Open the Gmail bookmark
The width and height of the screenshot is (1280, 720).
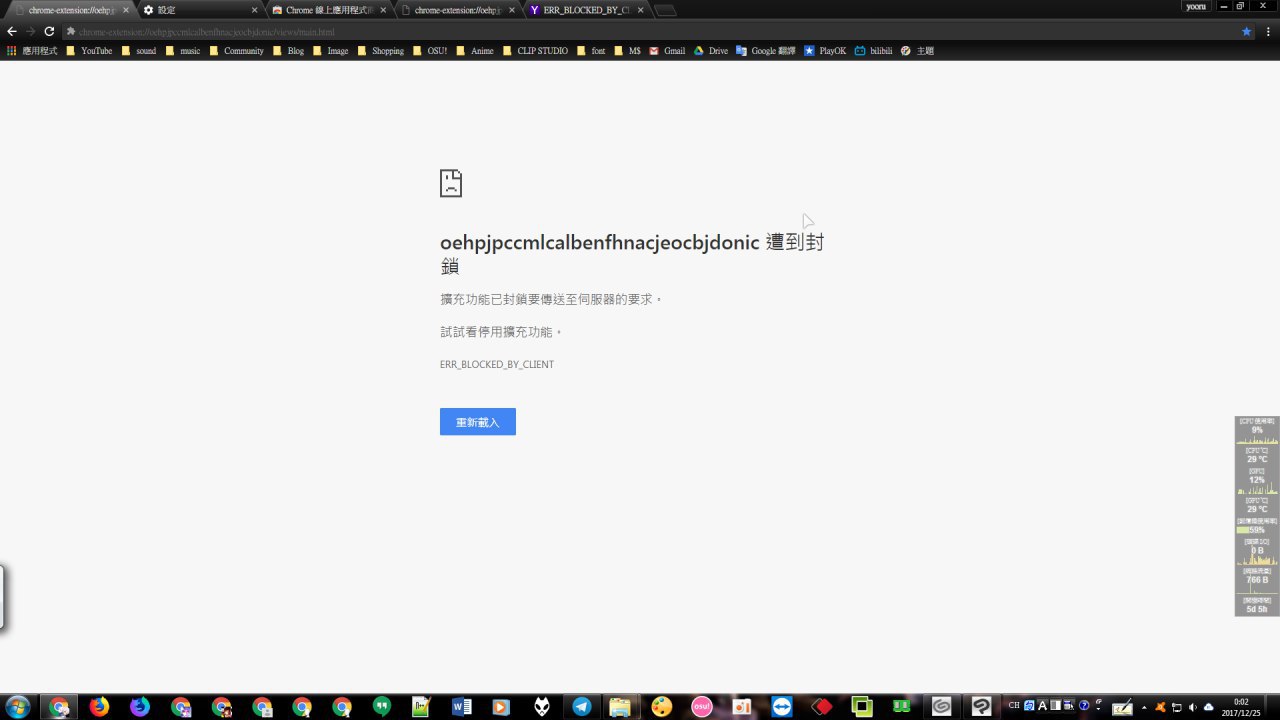tap(667, 50)
